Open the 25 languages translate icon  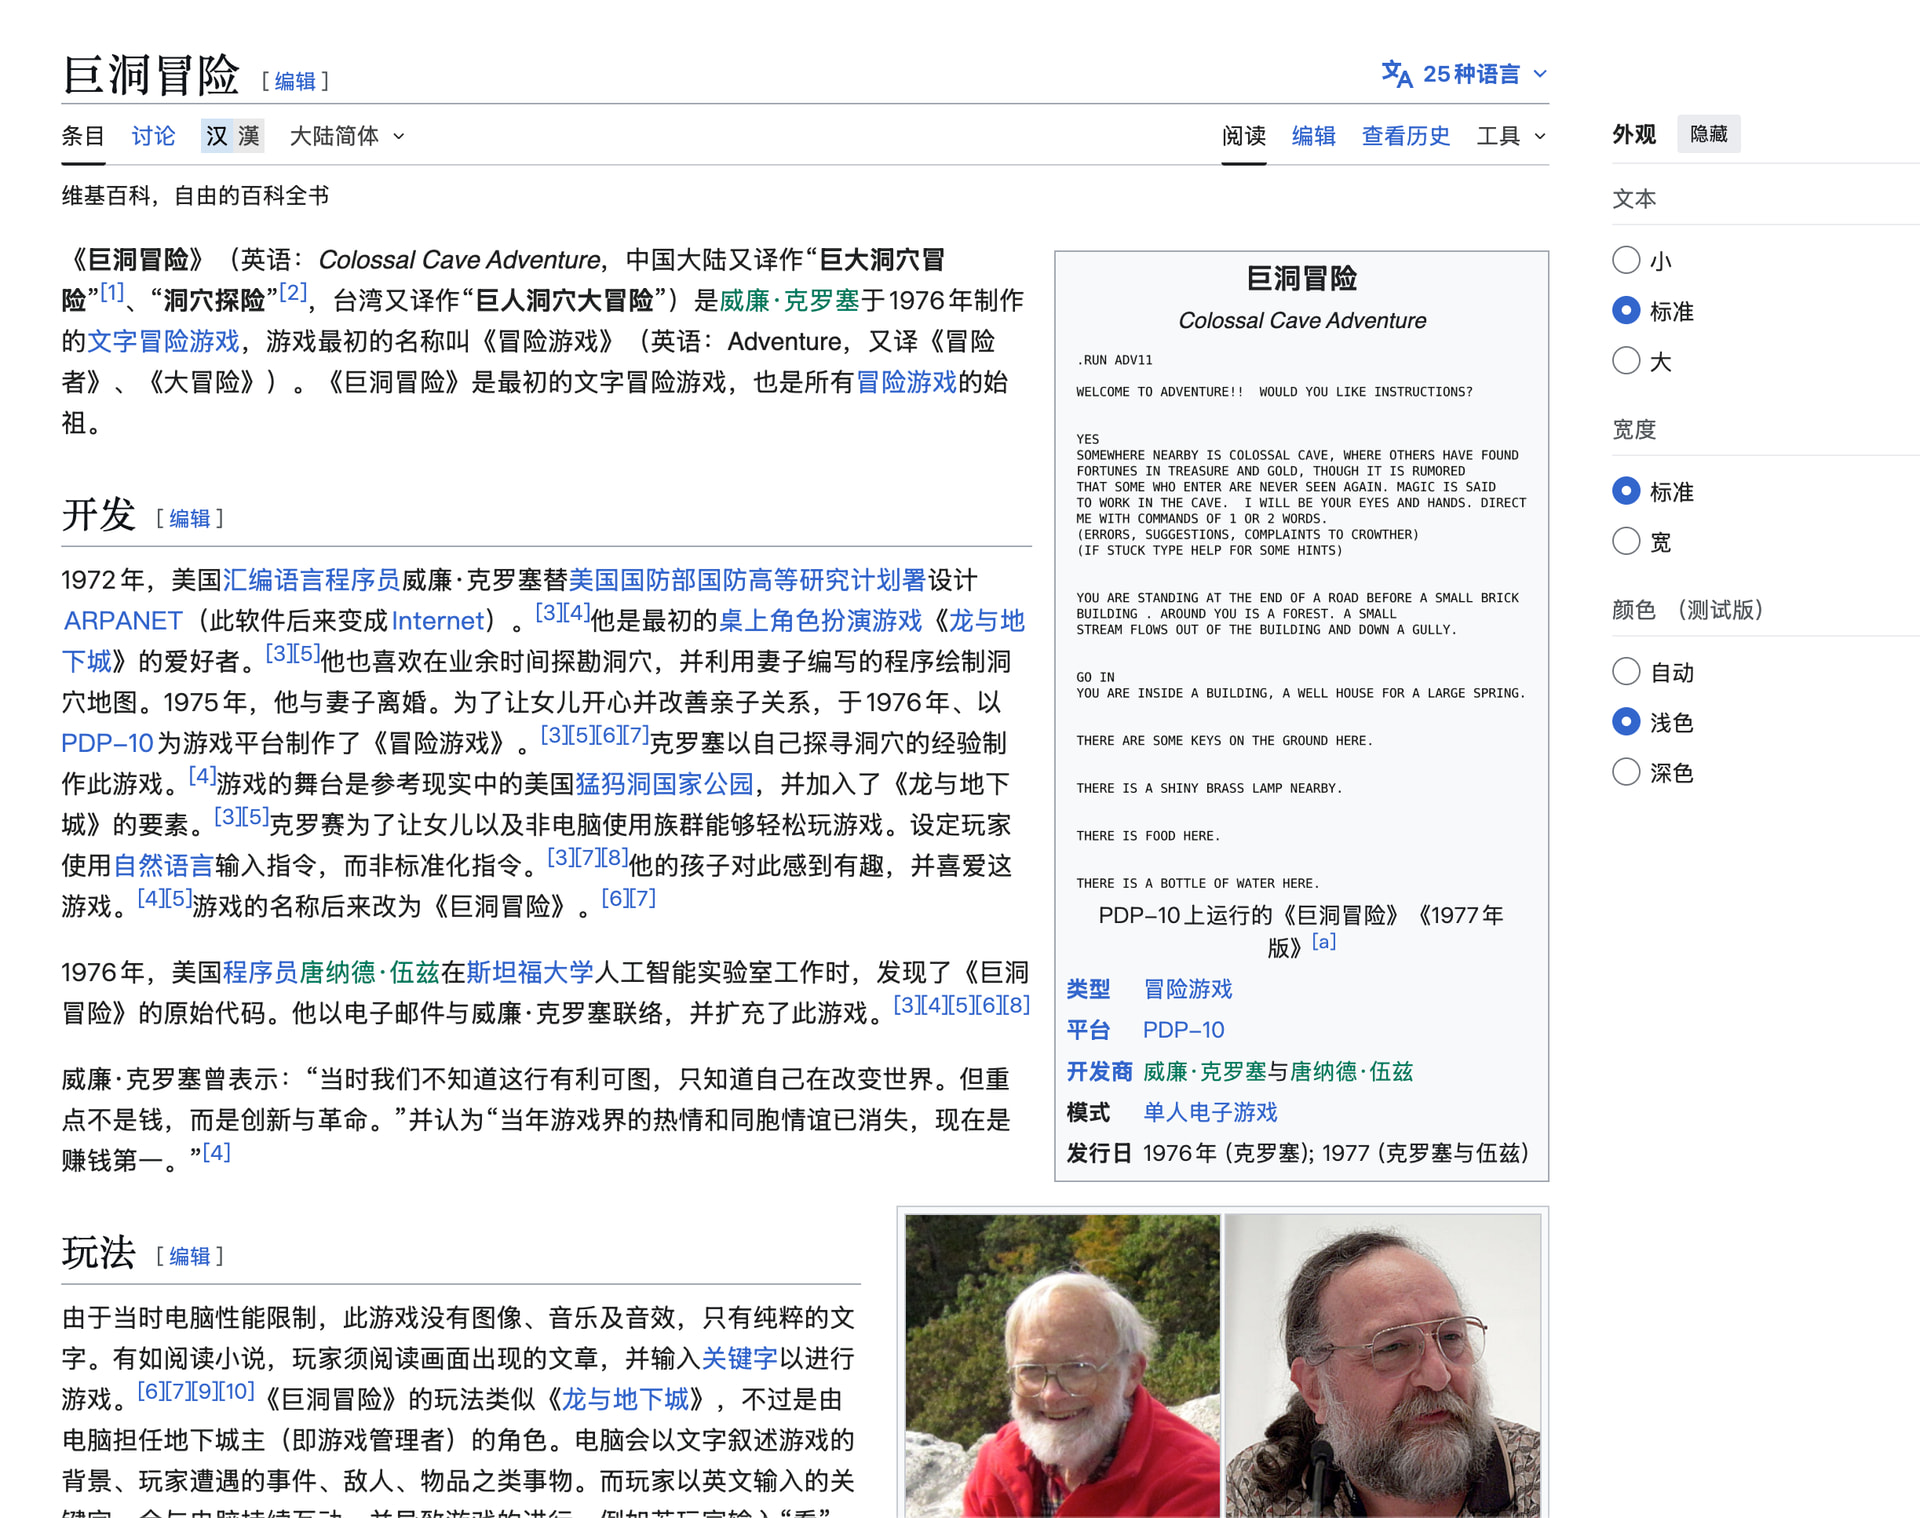click(x=1396, y=74)
